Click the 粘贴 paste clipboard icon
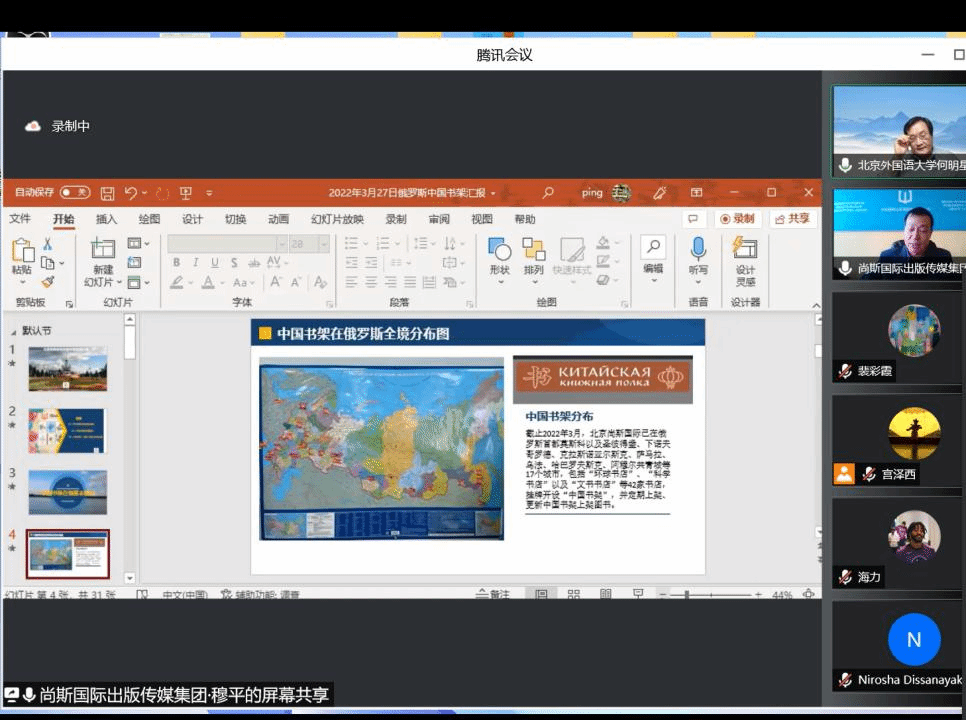Viewport: 966px width, 720px height. 22,250
